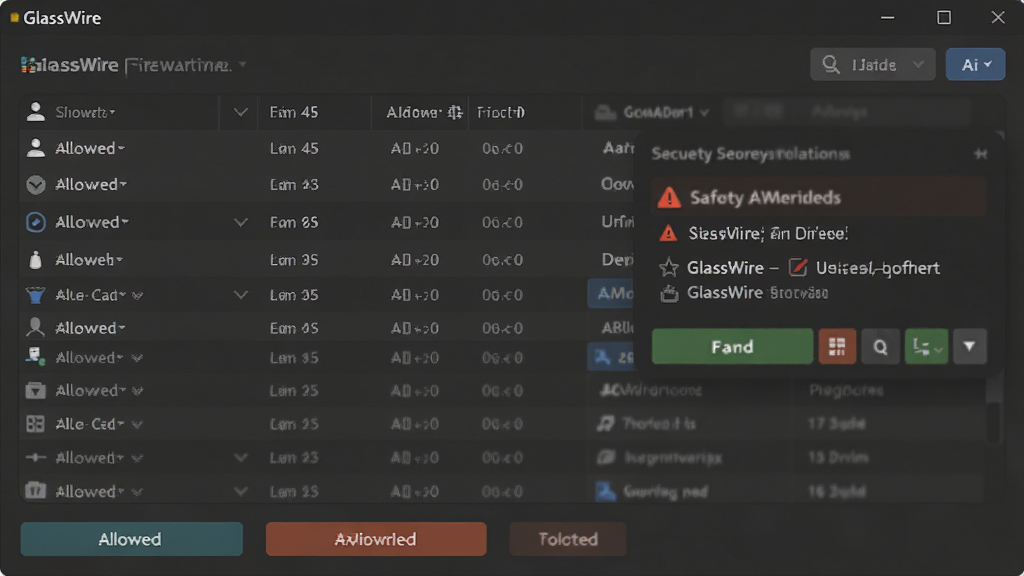The height and width of the screenshot is (576, 1024).
Task: Click the green Fand button
Action: (x=732, y=346)
